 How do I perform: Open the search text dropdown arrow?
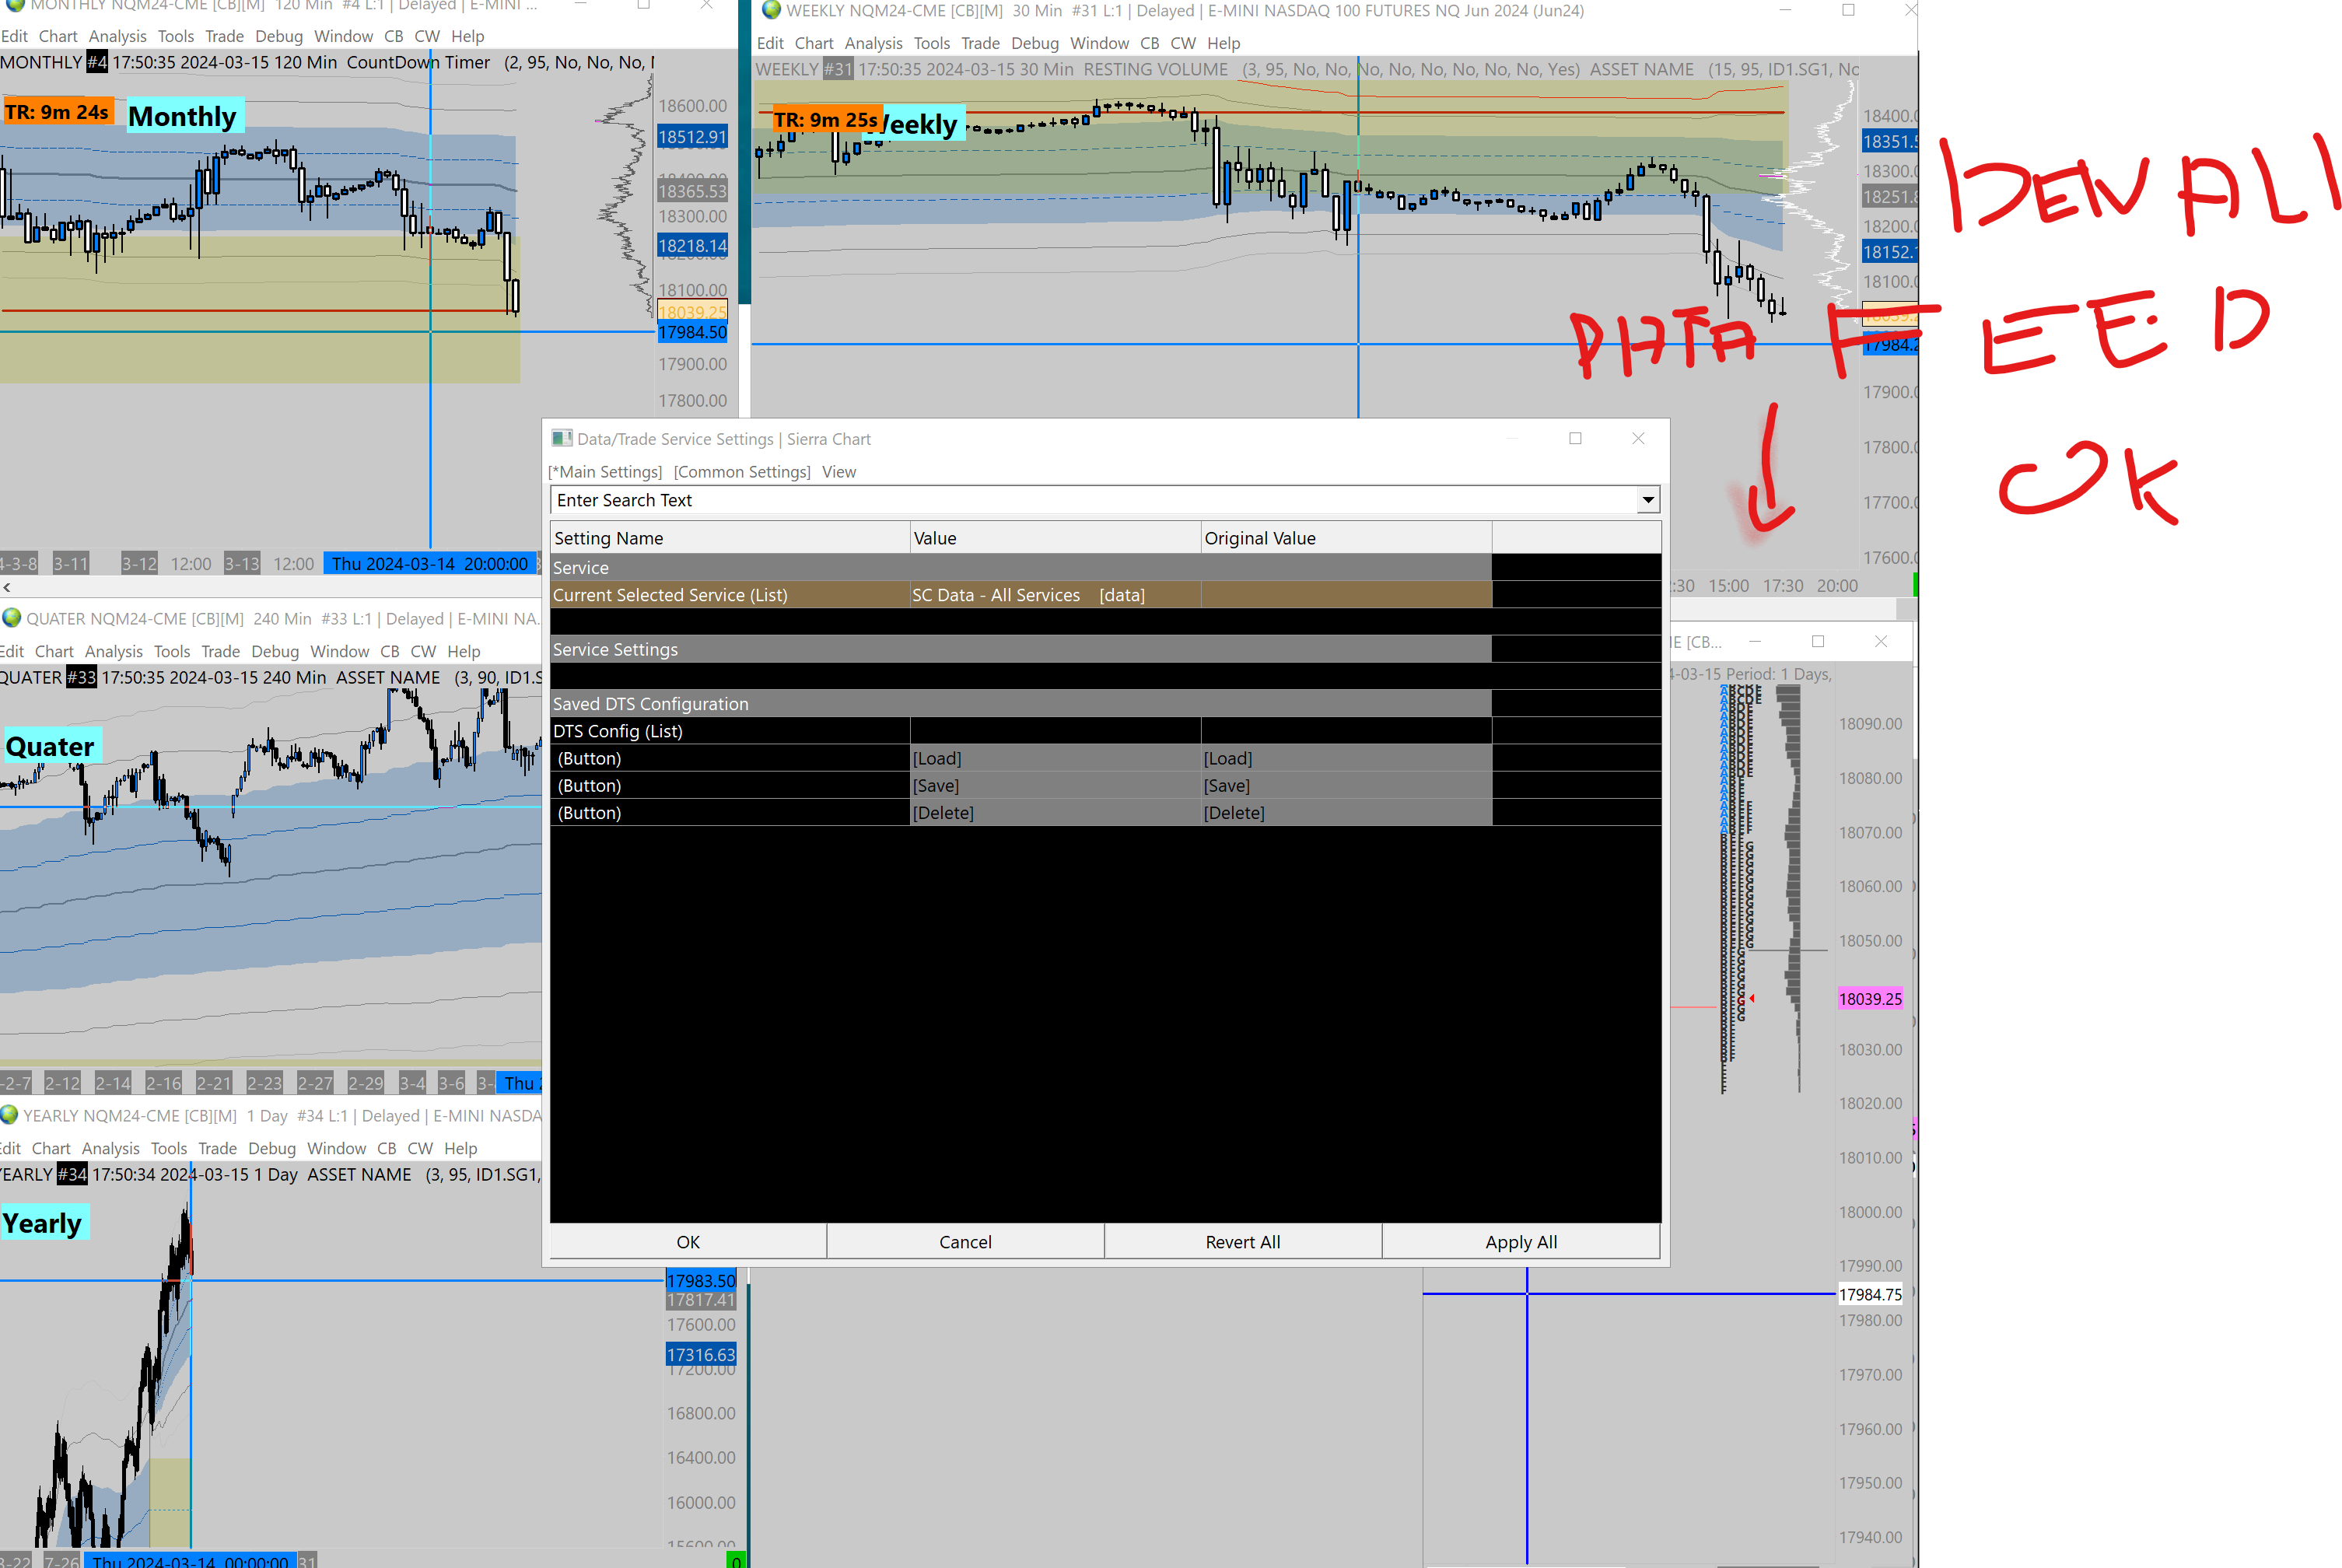1647,500
